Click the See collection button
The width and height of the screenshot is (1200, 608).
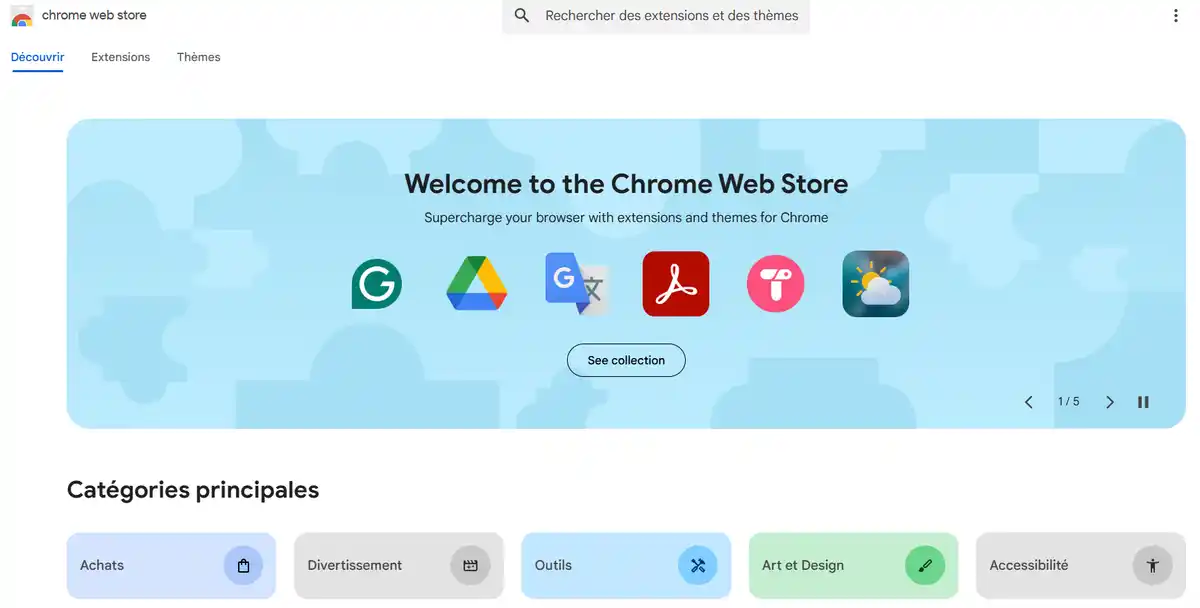626,360
